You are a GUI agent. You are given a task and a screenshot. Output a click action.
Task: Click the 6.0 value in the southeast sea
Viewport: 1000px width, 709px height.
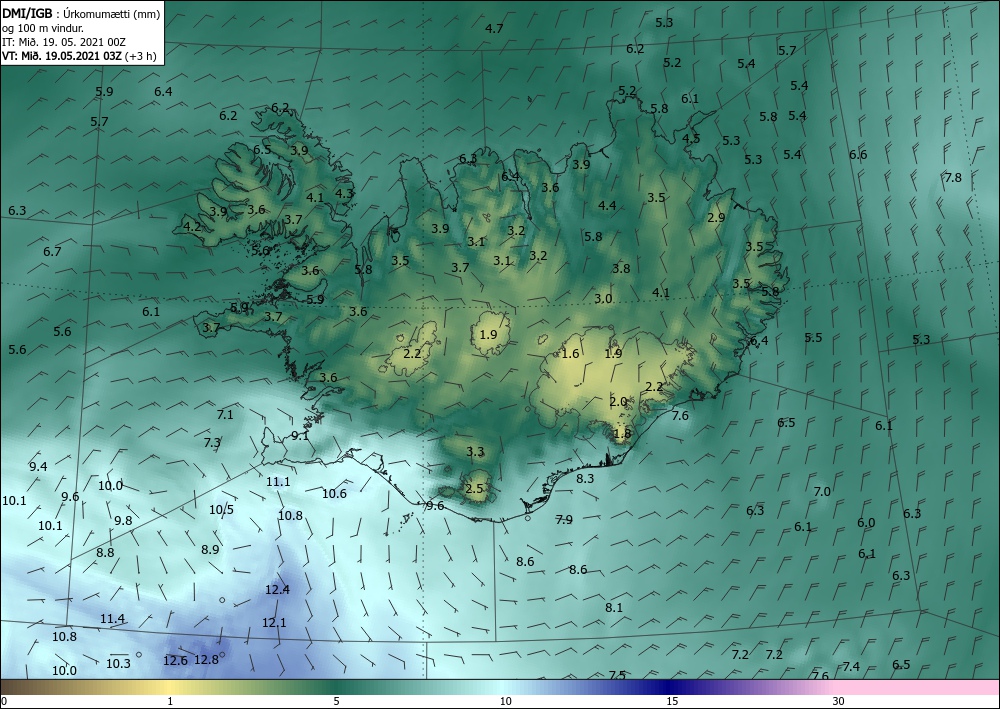point(866,523)
